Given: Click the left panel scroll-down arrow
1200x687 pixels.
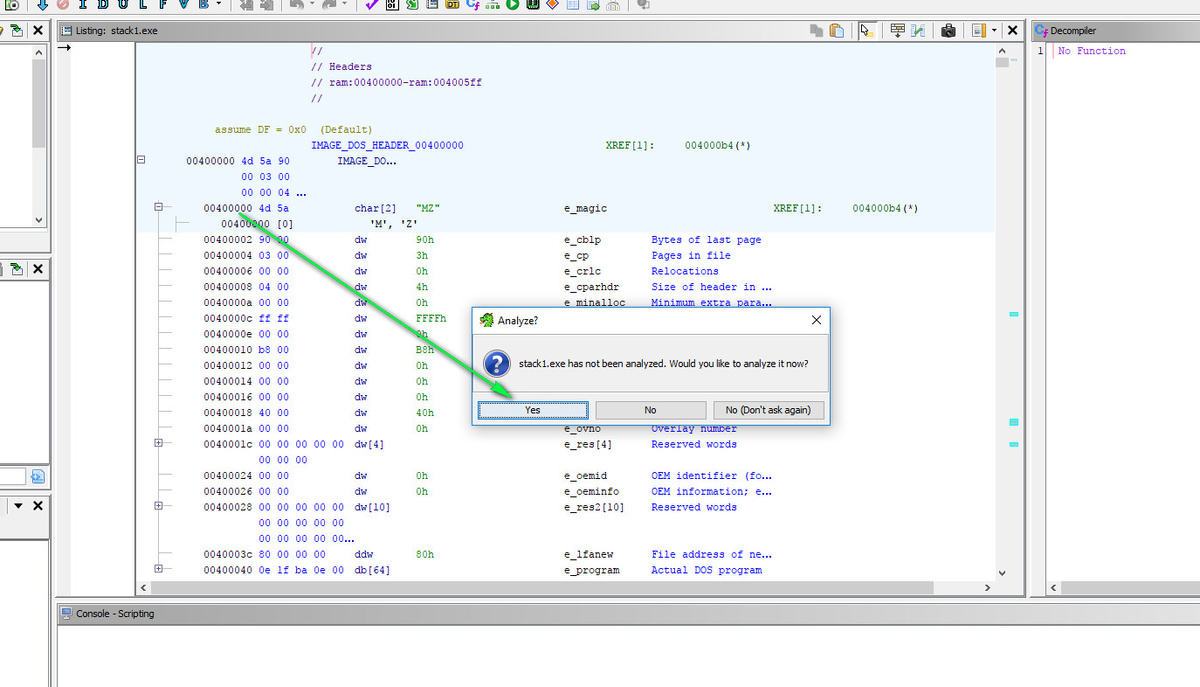Looking at the screenshot, I should tap(38, 220).
